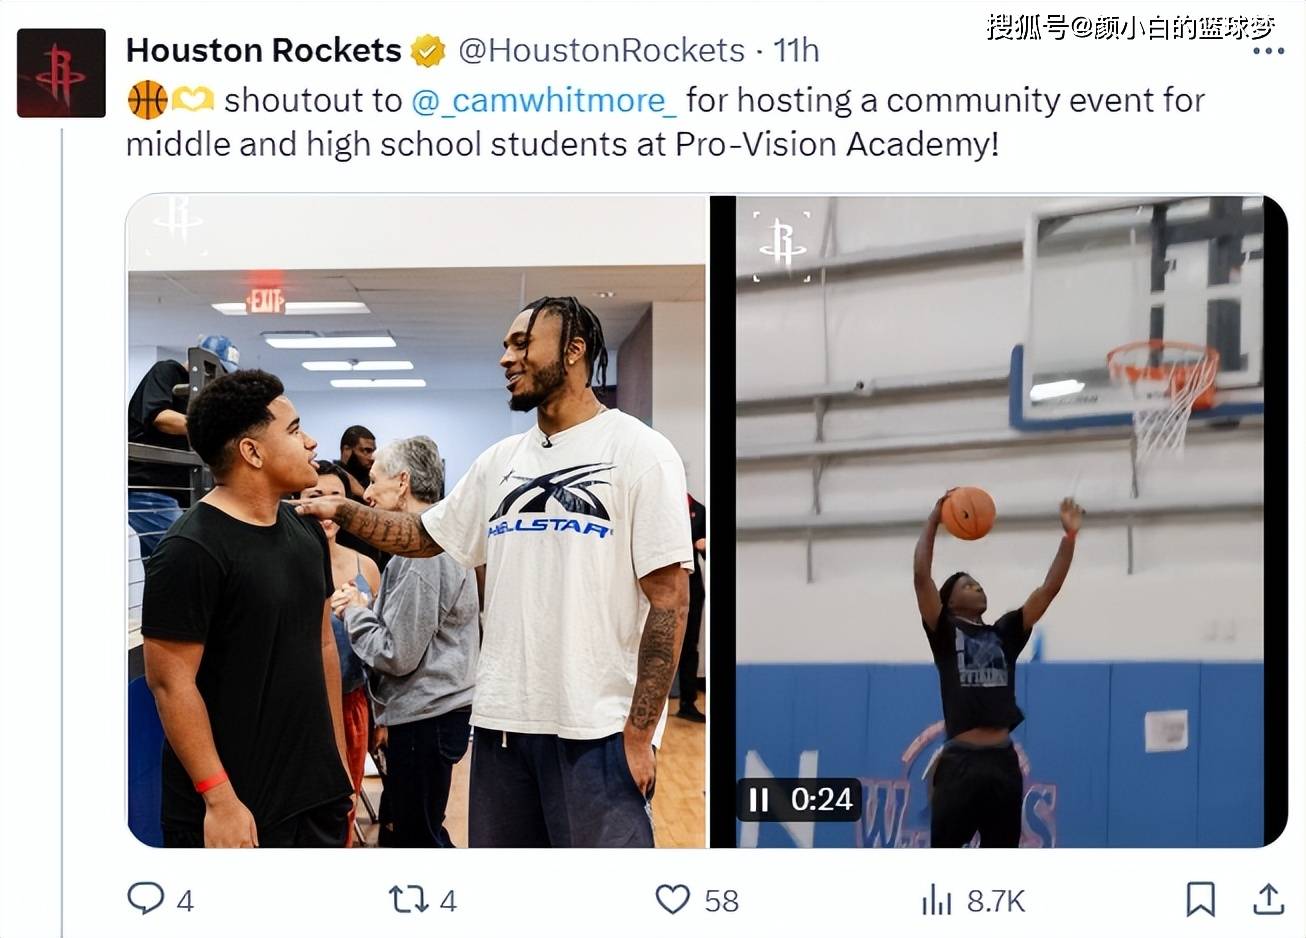Click the gold verified badge
Viewport: 1306px width, 938px height.
coord(428,51)
